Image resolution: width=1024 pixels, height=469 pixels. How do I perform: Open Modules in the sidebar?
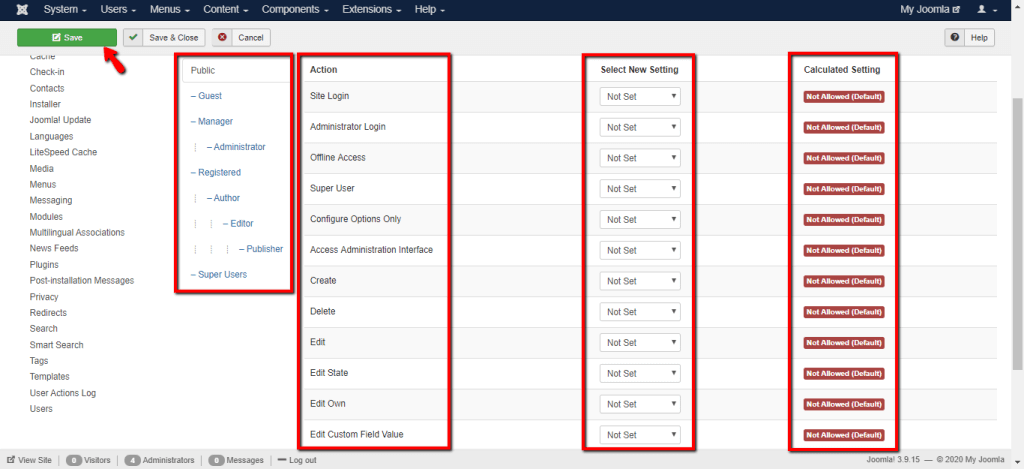[46, 217]
